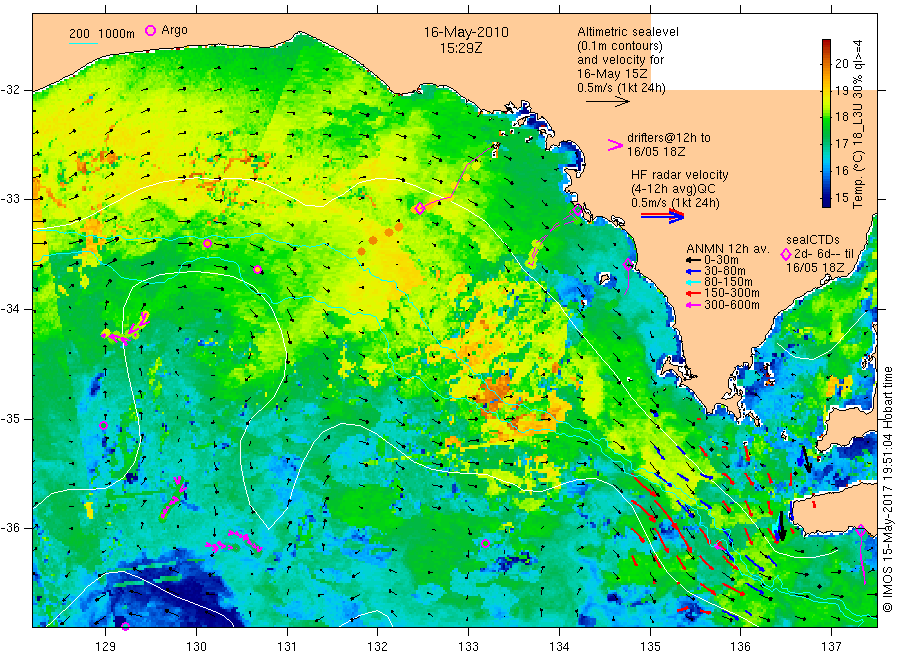This screenshot has height=660, width=900.
Task: Click the '(4-12h avg)QC' text
Action: point(673,189)
